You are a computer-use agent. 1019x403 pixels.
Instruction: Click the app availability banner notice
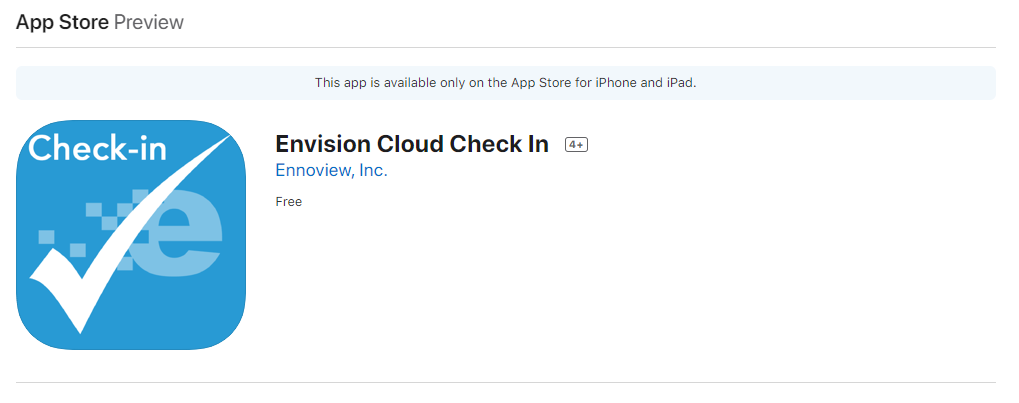click(x=506, y=83)
